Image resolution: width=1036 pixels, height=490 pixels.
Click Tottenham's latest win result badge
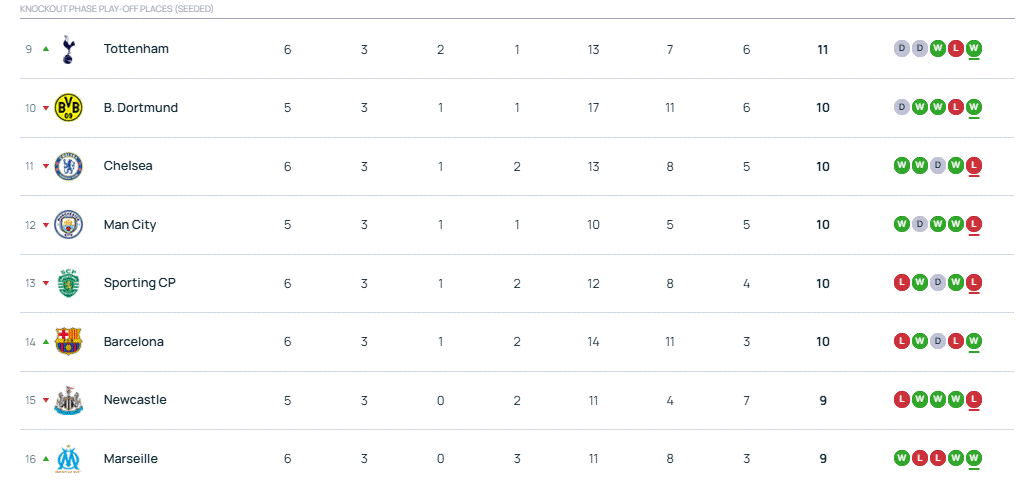click(x=974, y=48)
